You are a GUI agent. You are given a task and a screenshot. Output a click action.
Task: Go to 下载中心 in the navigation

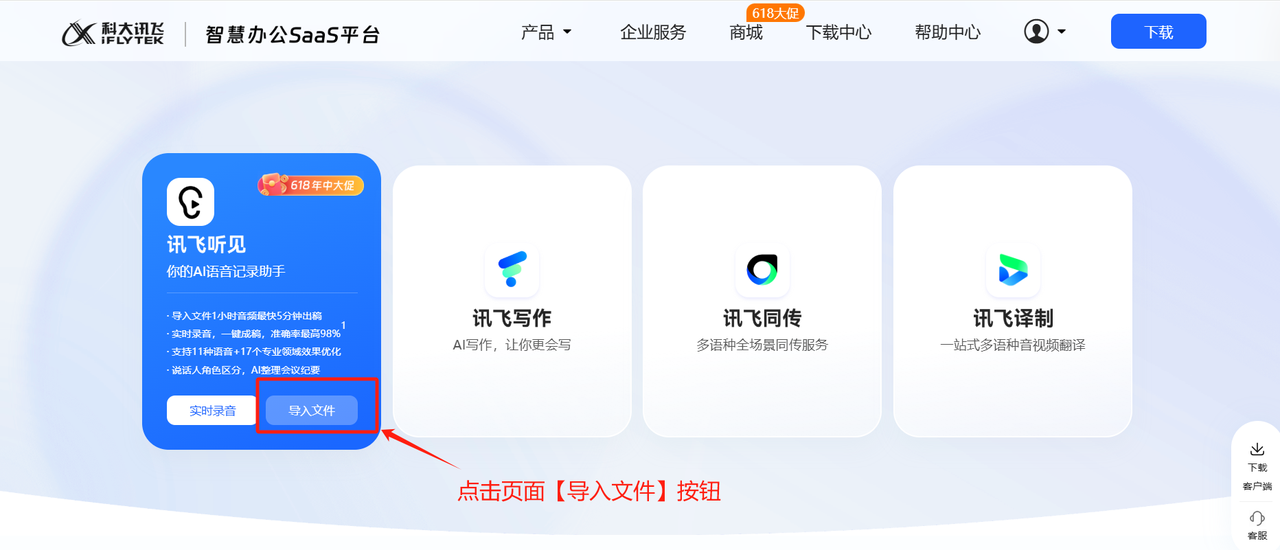click(839, 32)
